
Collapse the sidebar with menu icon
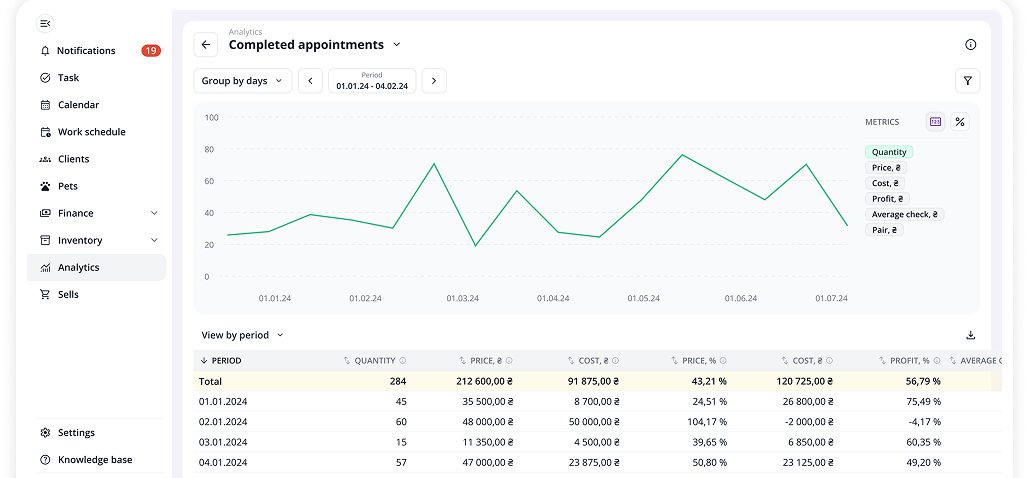45,23
